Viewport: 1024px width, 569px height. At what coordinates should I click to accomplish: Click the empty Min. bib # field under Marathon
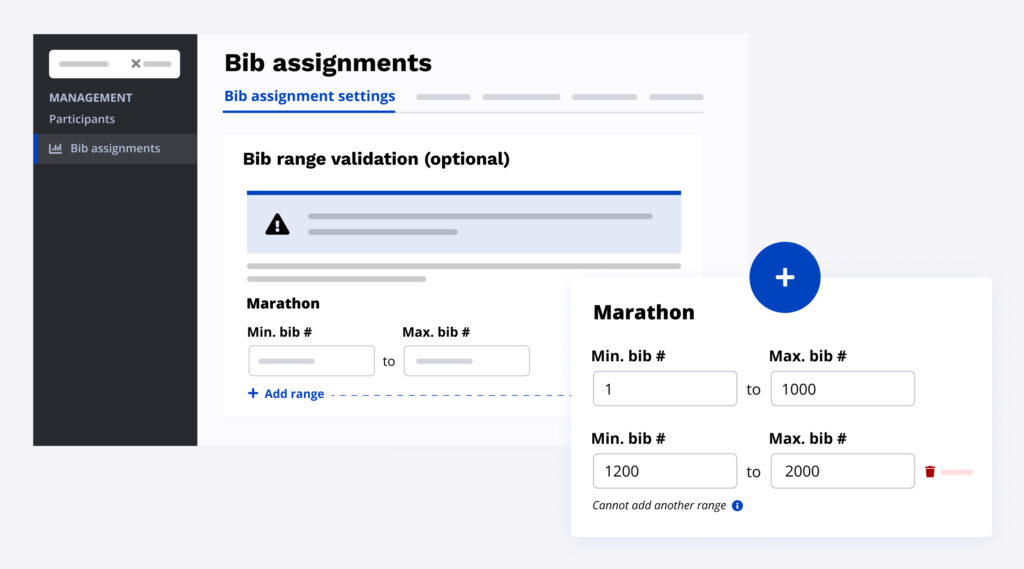(x=311, y=361)
